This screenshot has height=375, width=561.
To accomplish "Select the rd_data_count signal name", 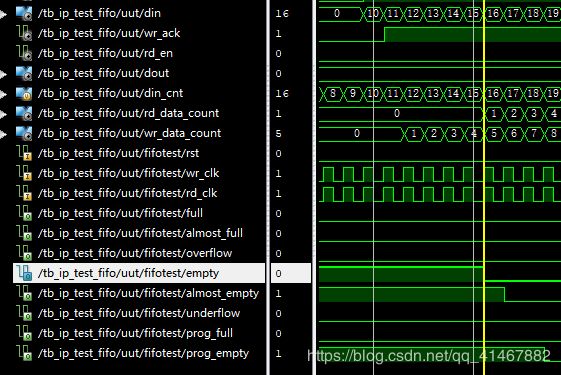I will [128, 113].
